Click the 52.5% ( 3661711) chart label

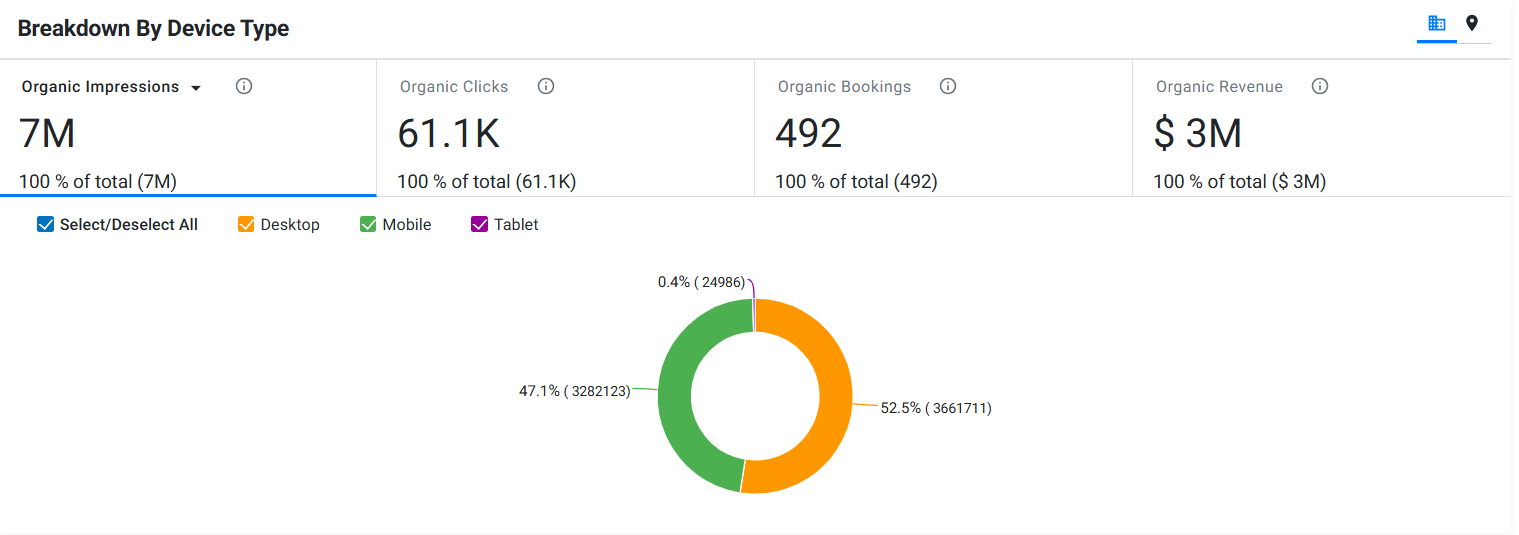pos(936,408)
